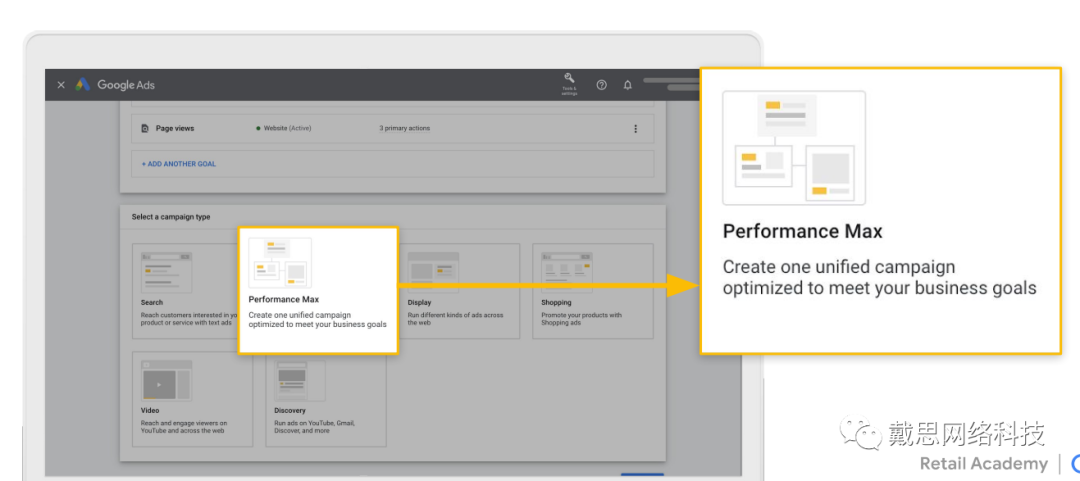Click the '3 primary actions' text

[x=404, y=128]
